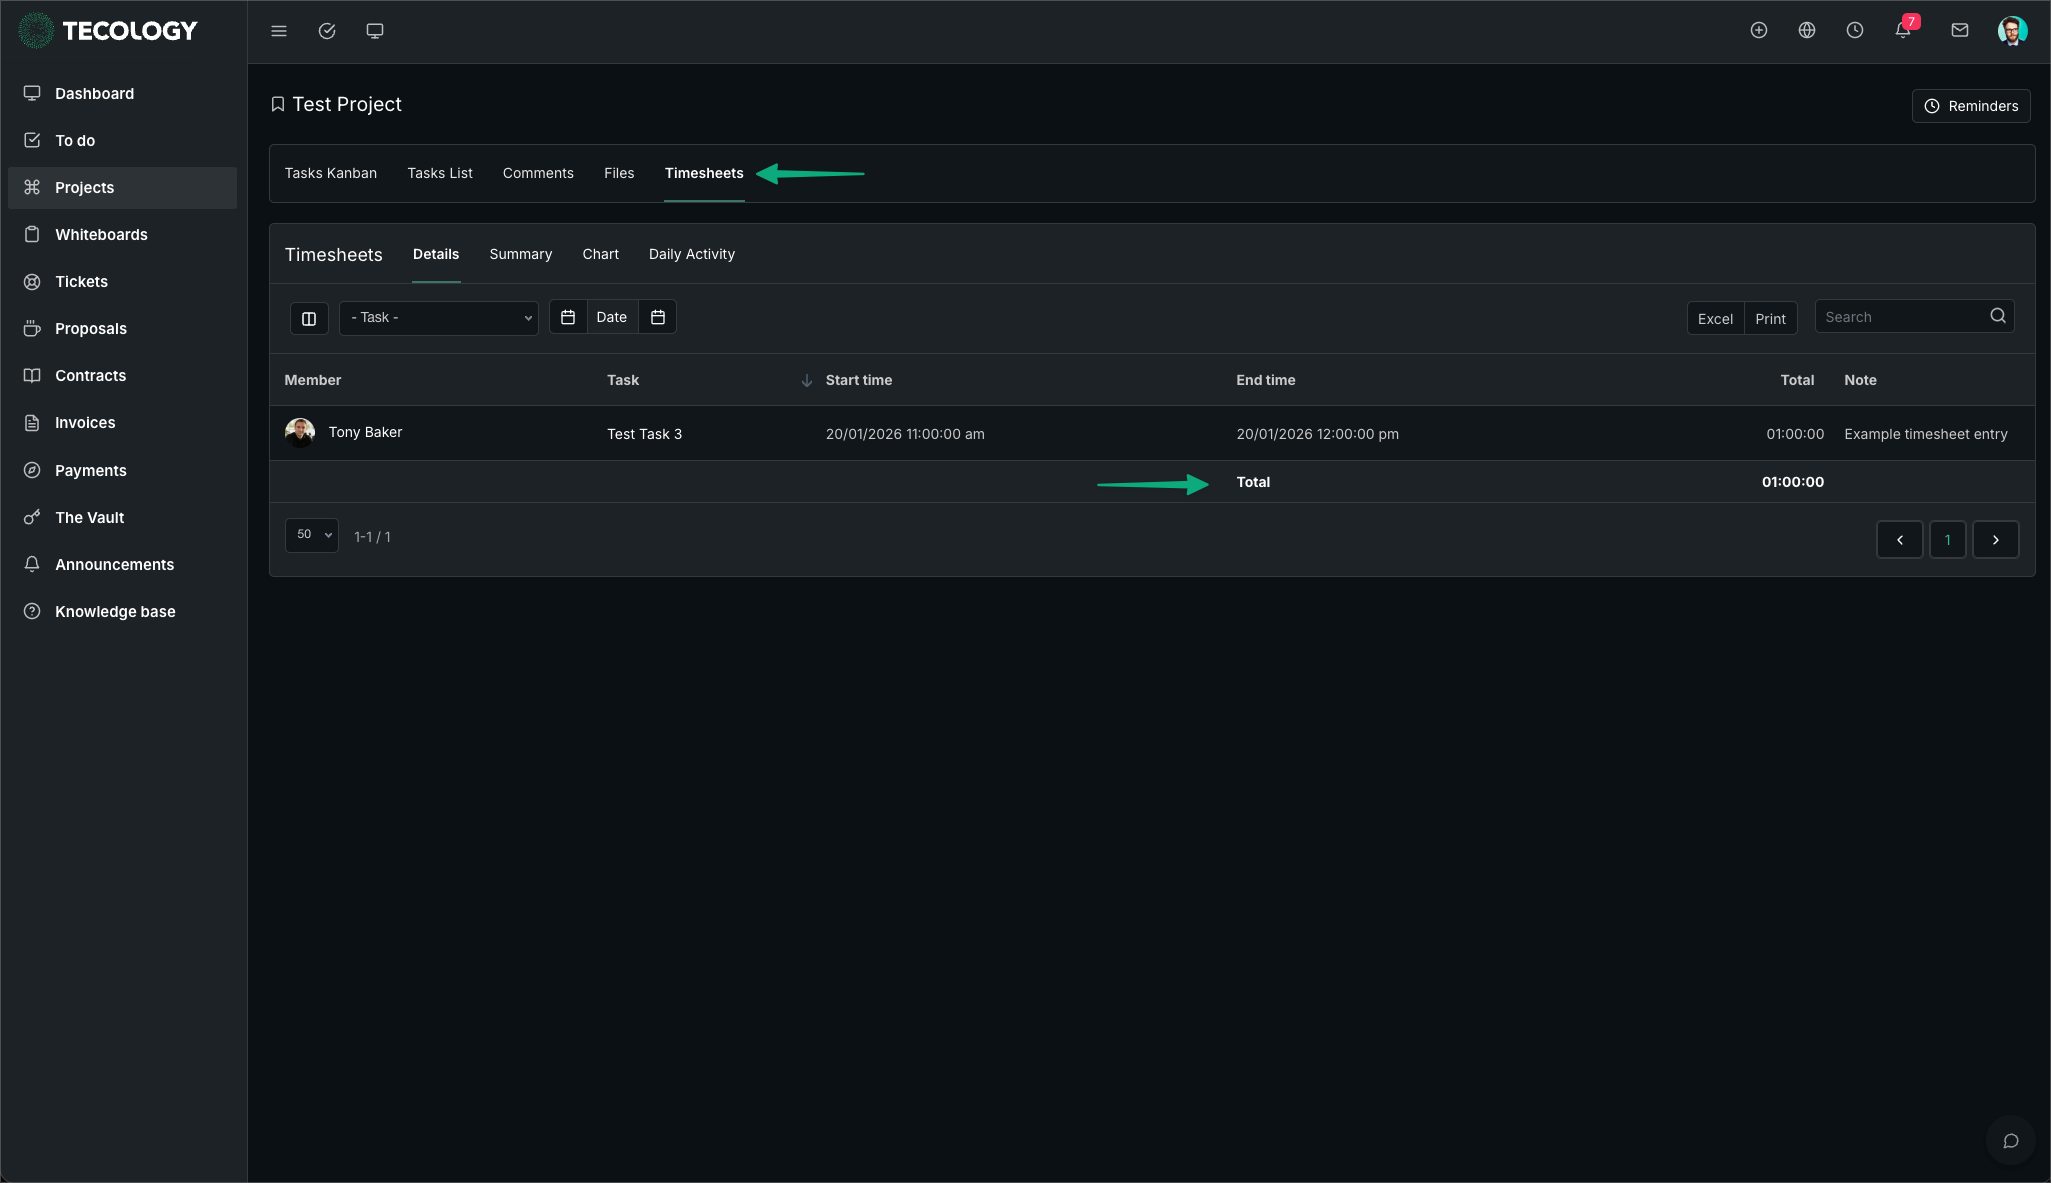Image resolution: width=2051 pixels, height=1183 pixels.
Task: Open the notifications bell icon
Action: (x=1903, y=30)
